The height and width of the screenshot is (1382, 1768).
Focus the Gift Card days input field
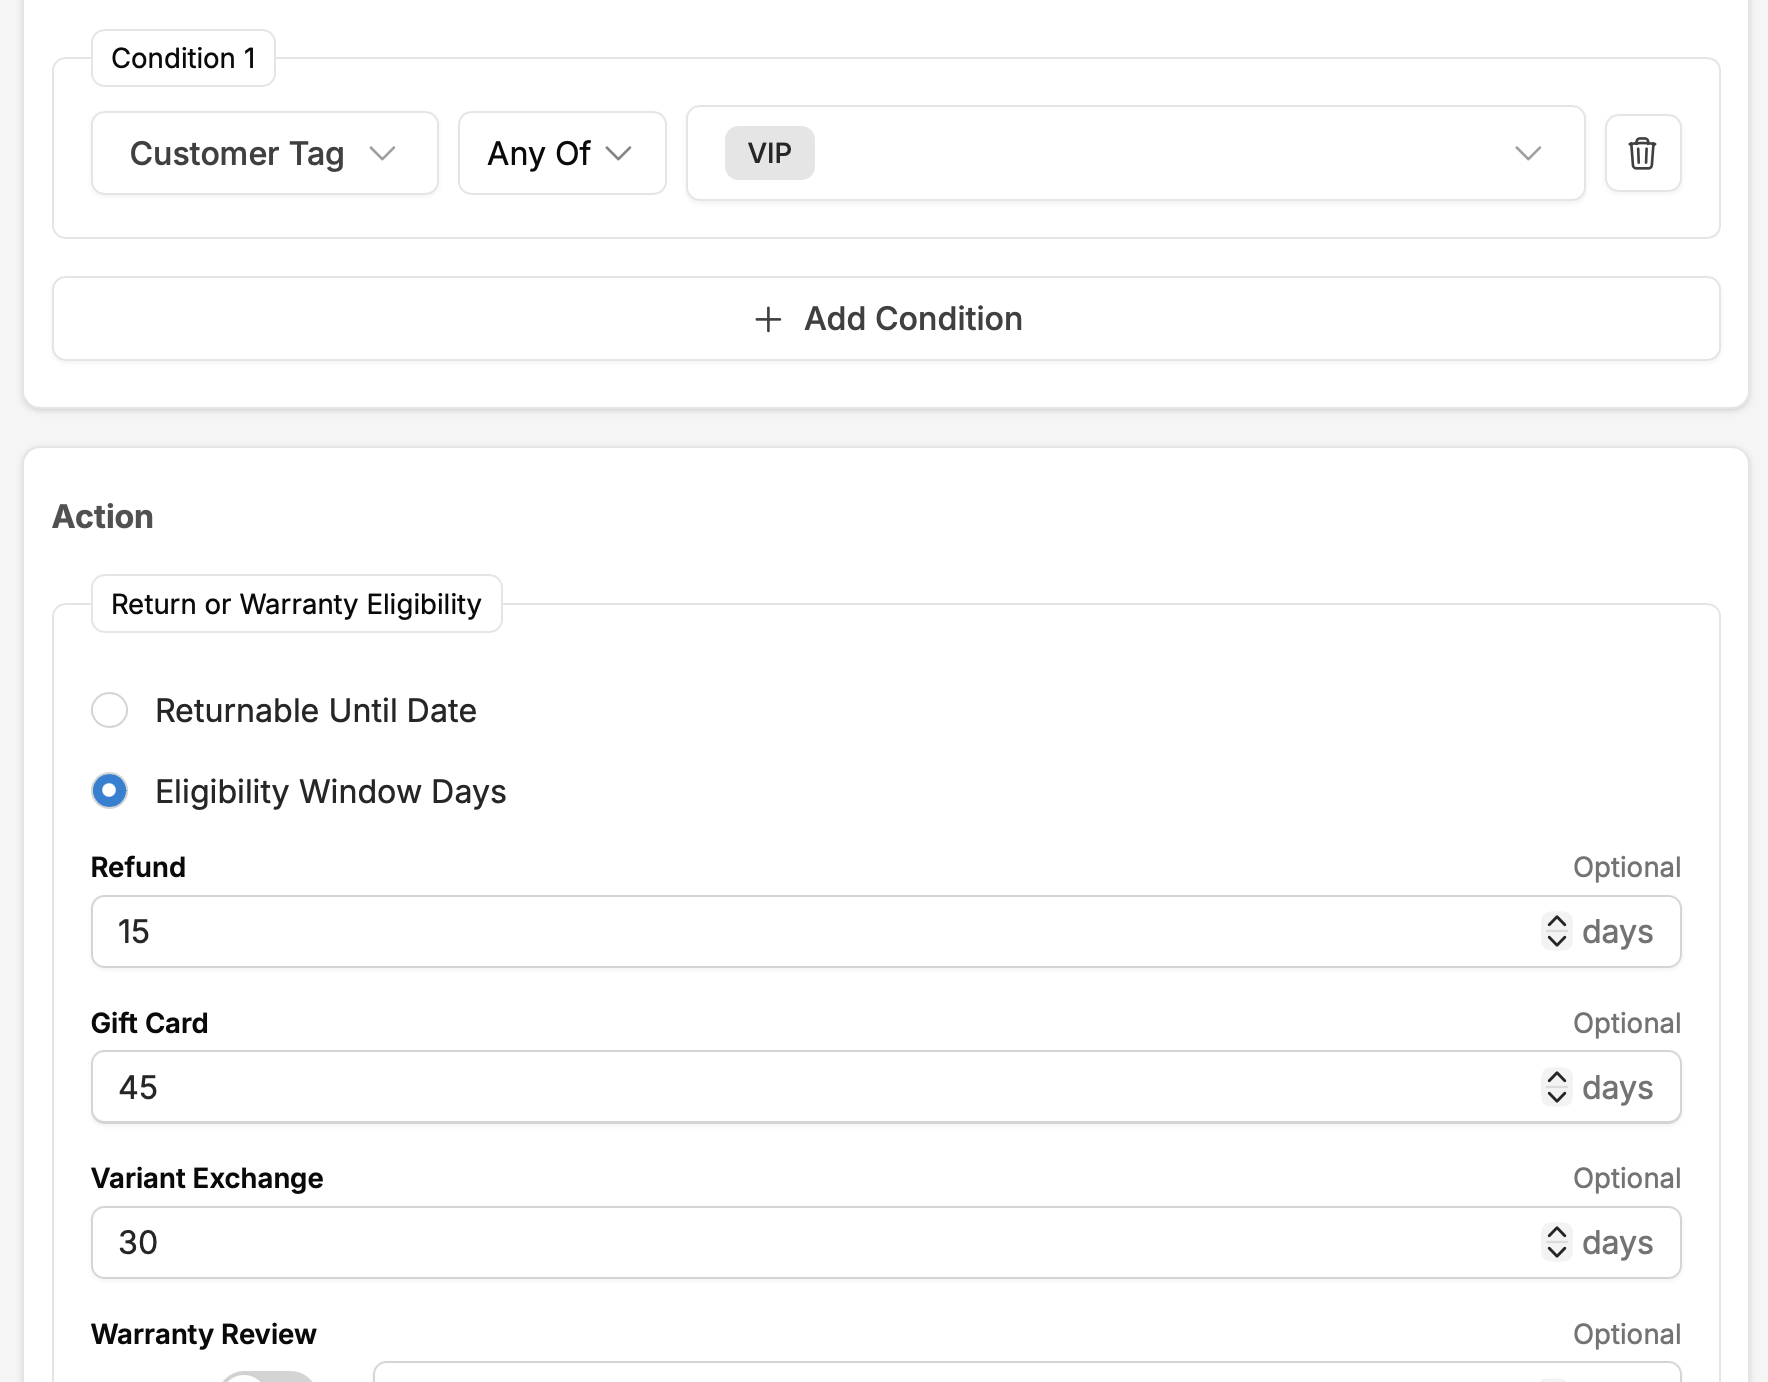coord(886,1087)
